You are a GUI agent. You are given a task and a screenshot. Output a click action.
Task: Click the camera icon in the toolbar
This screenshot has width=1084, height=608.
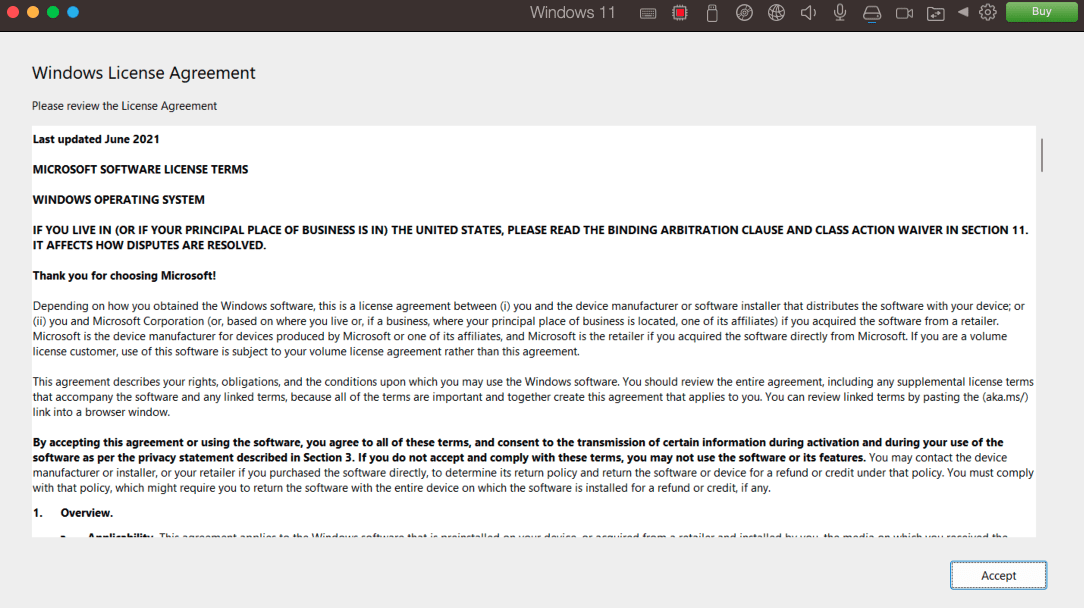[904, 13]
